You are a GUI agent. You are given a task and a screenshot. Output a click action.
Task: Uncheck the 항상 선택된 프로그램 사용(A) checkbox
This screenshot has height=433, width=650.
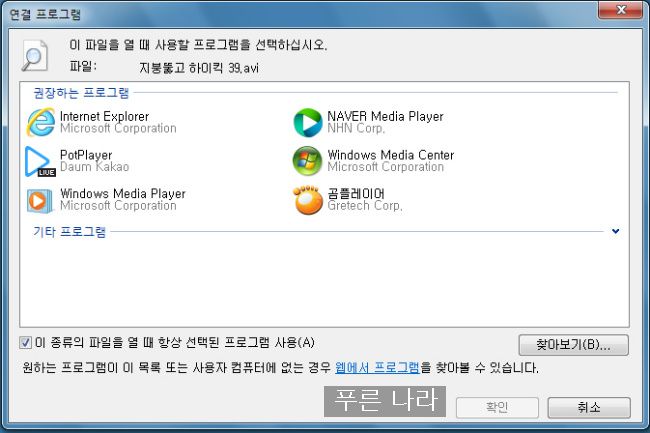pyautogui.click(x=25, y=343)
